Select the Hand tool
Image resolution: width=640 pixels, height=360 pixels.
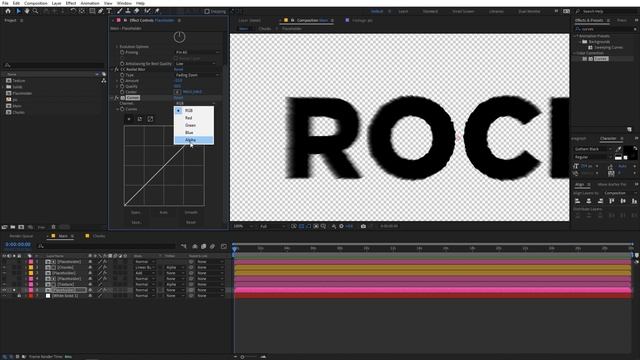point(27,11)
